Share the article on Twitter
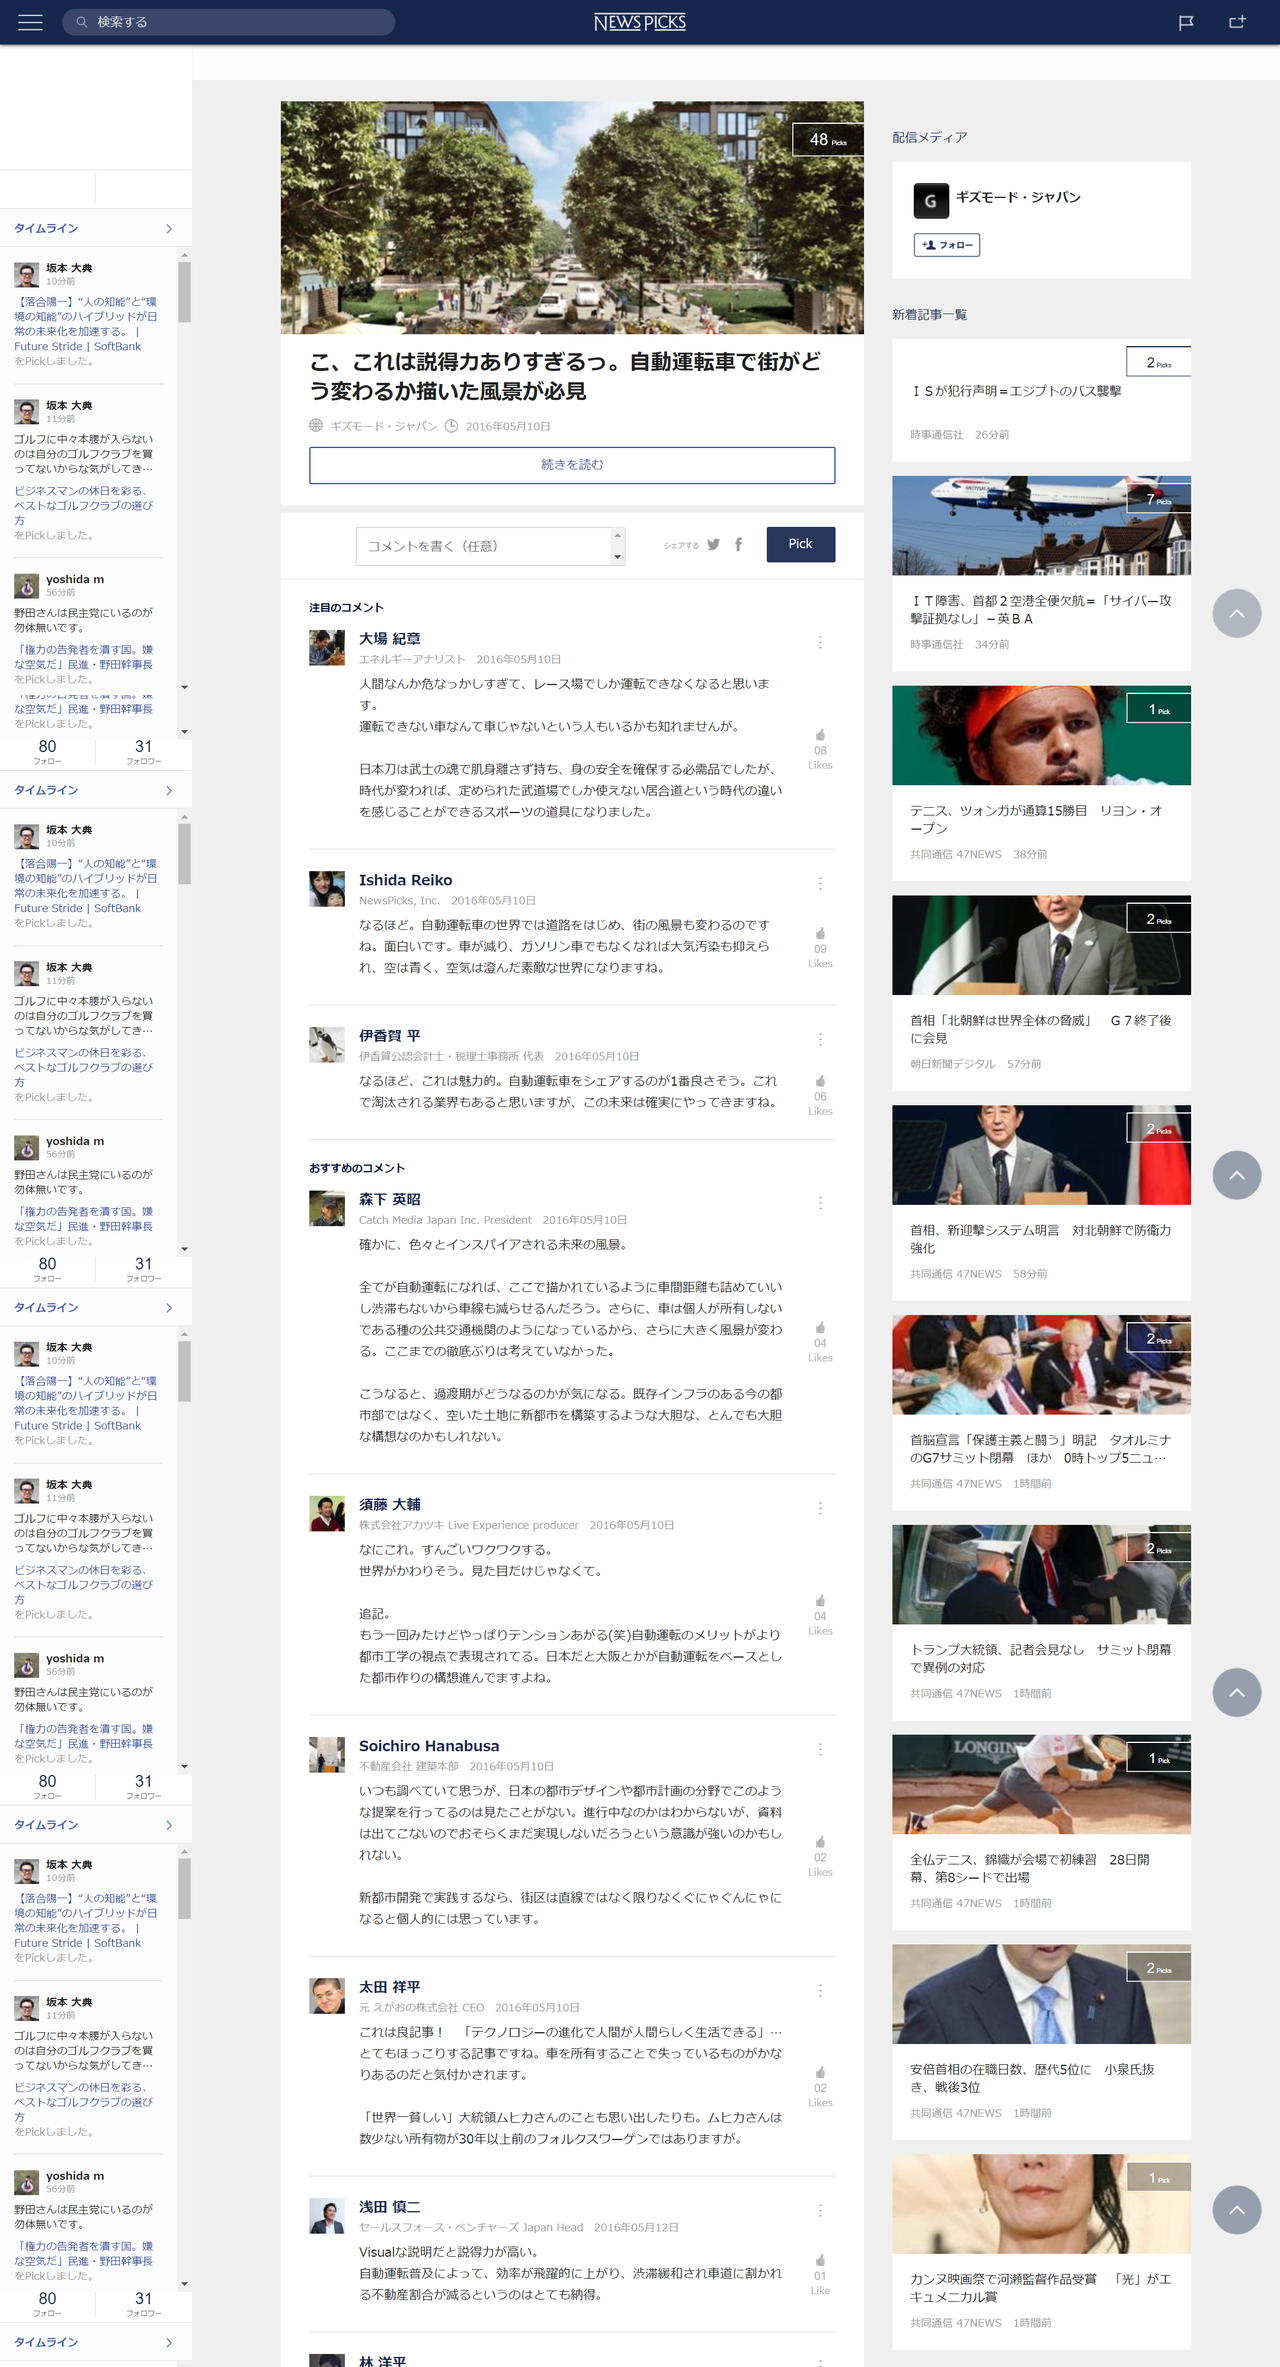This screenshot has height=2367, width=1280. pyautogui.click(x=713, y=545)
